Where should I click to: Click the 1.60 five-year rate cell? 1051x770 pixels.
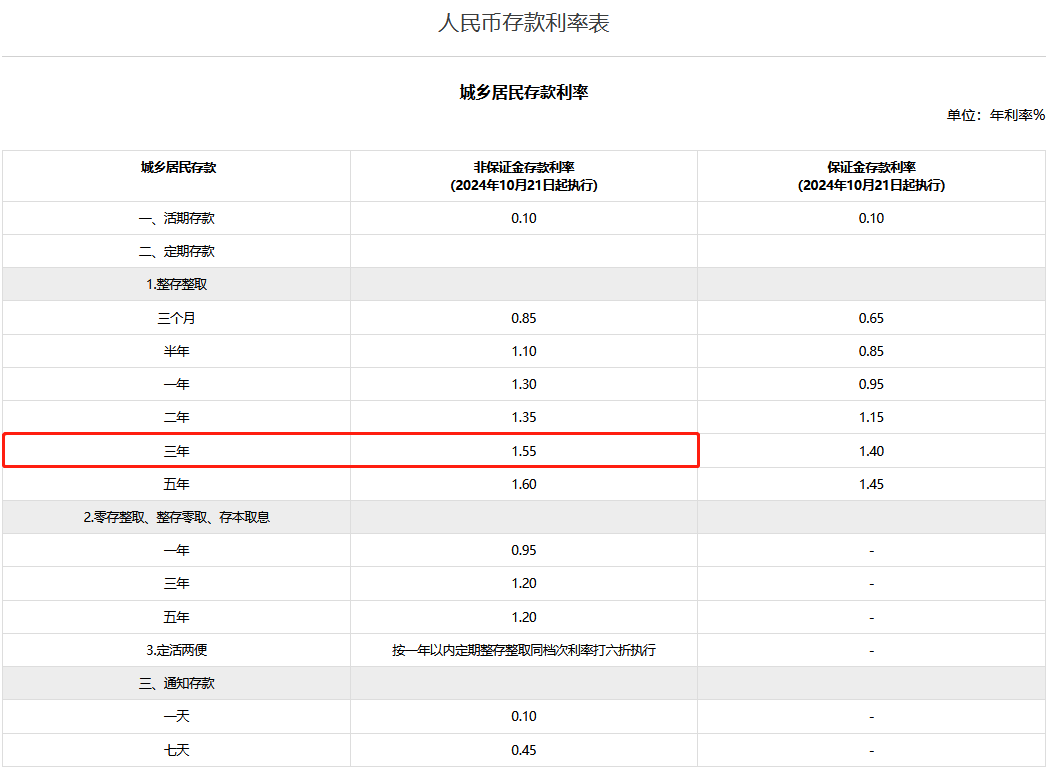pos(524,484)
